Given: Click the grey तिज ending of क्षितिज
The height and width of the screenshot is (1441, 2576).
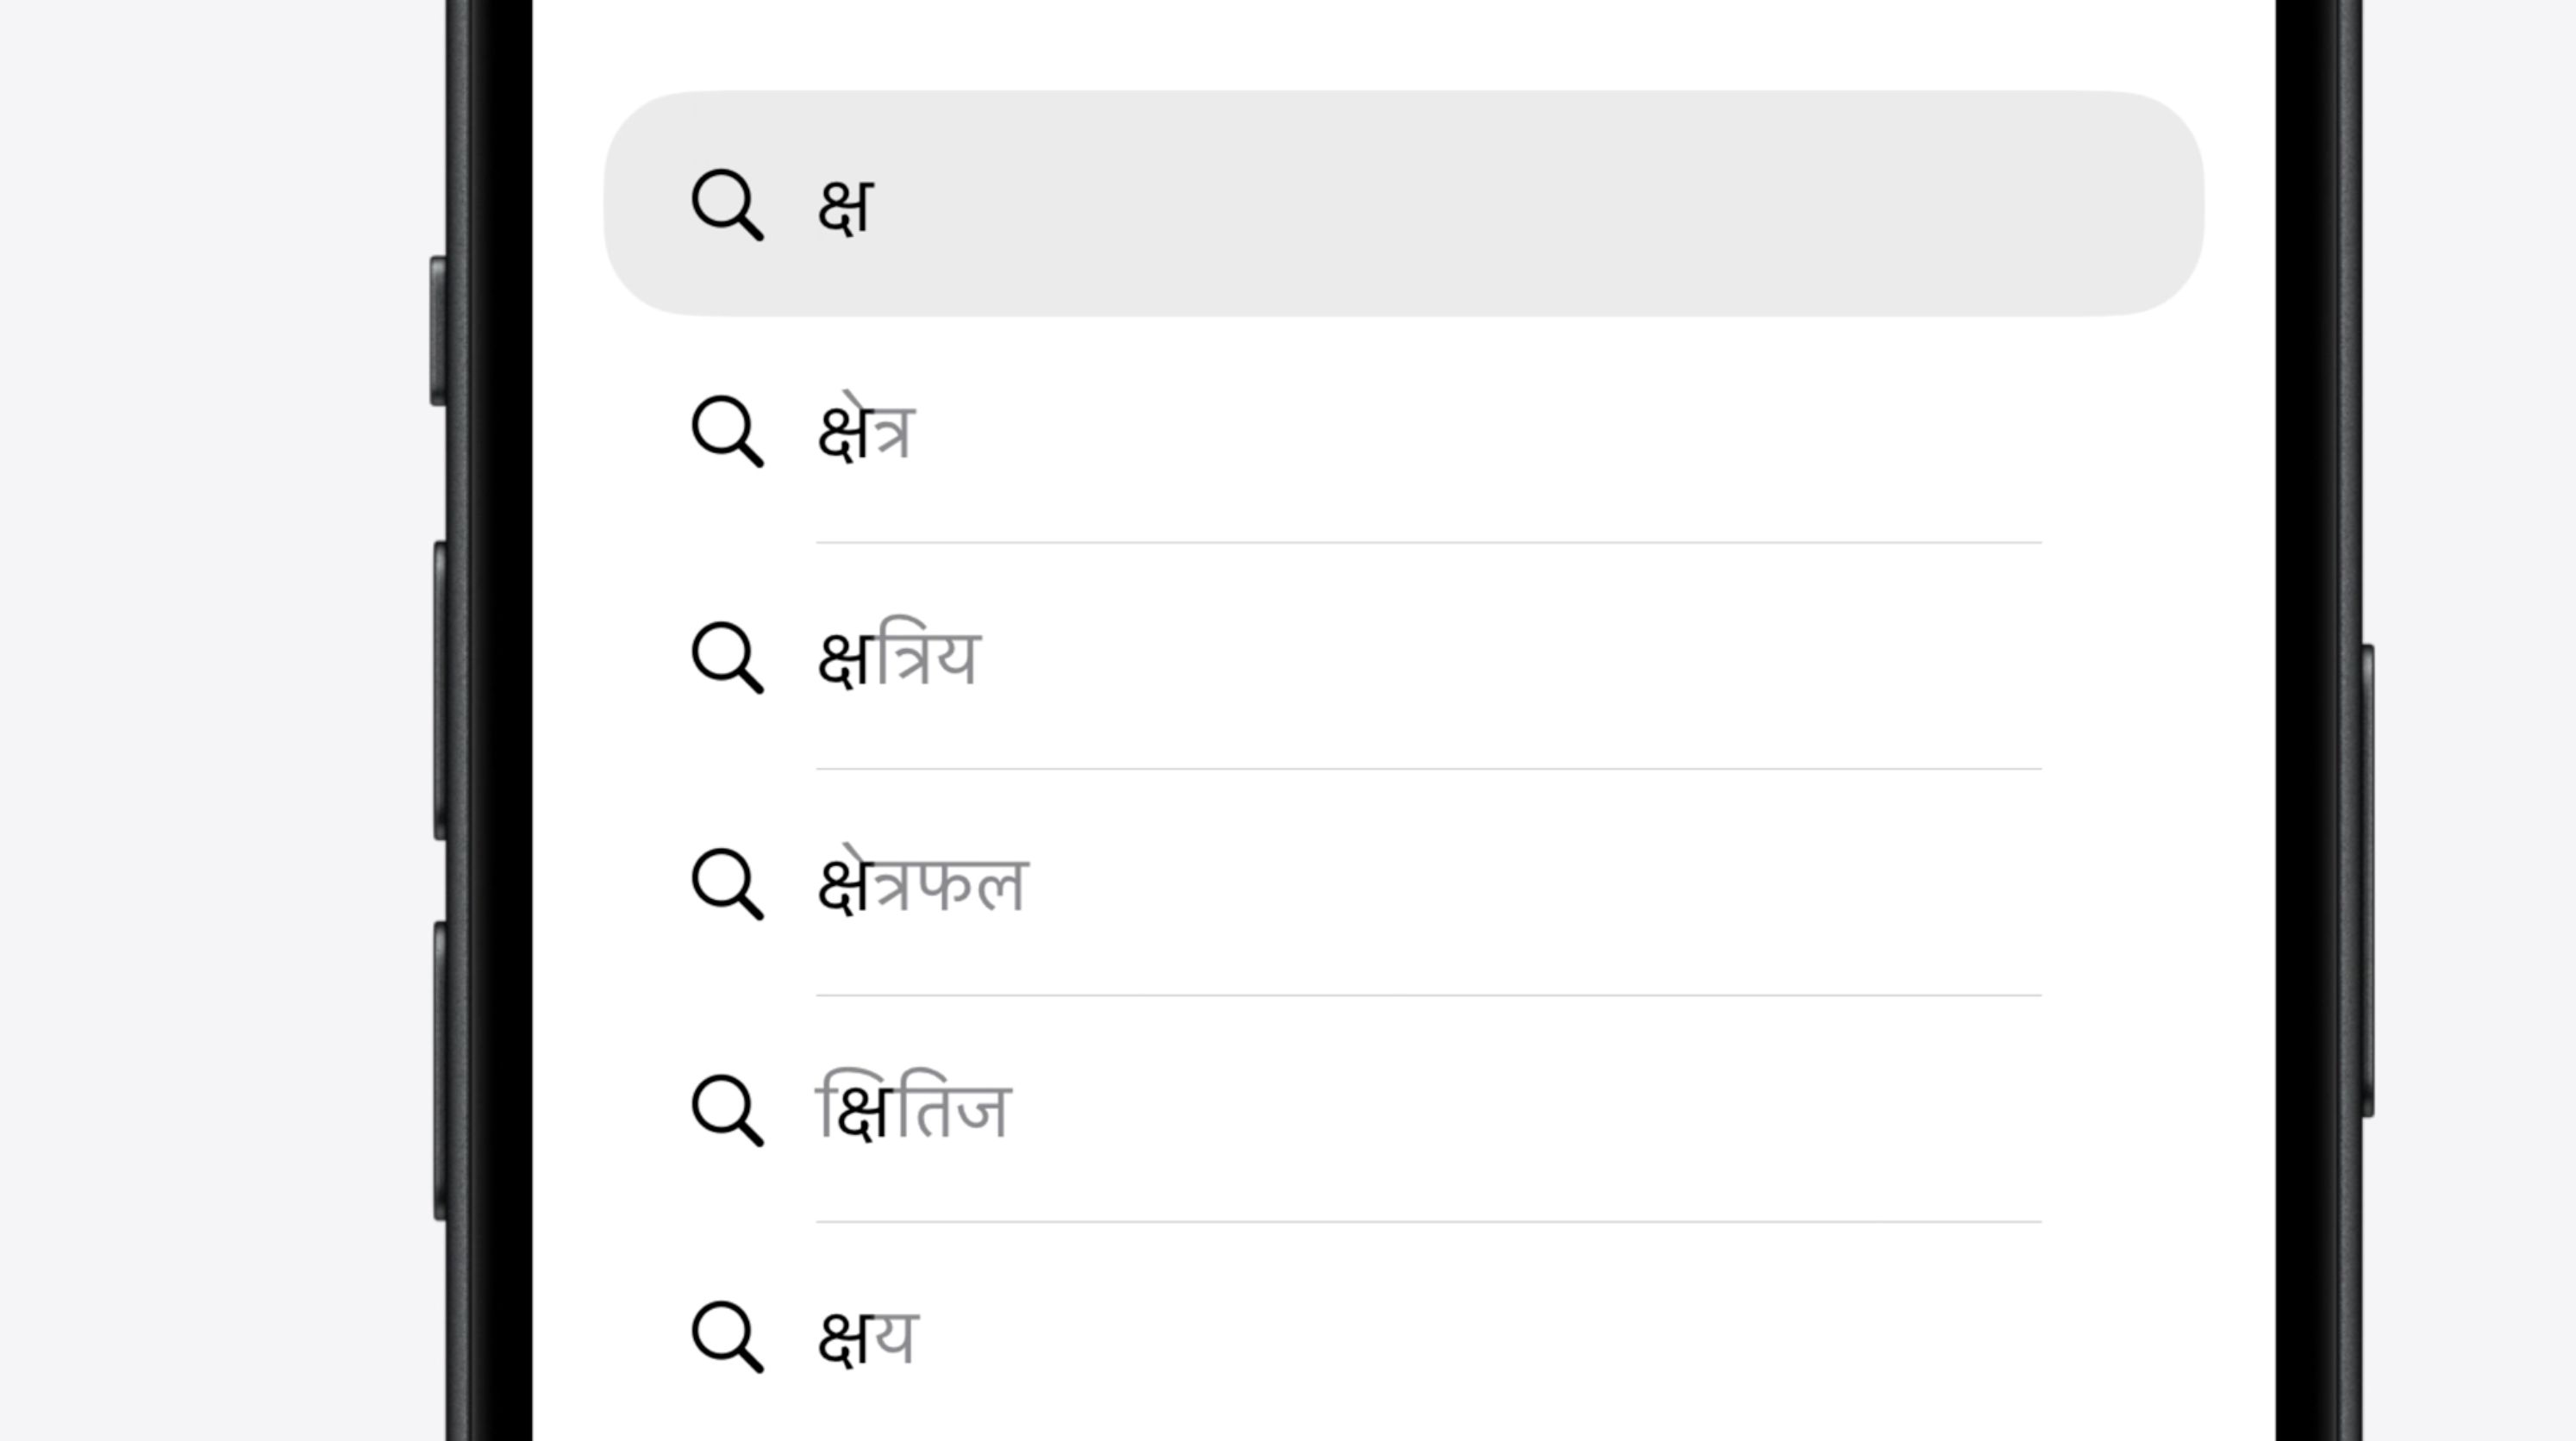Looking at the screenshot, I should pos(954,1112).
